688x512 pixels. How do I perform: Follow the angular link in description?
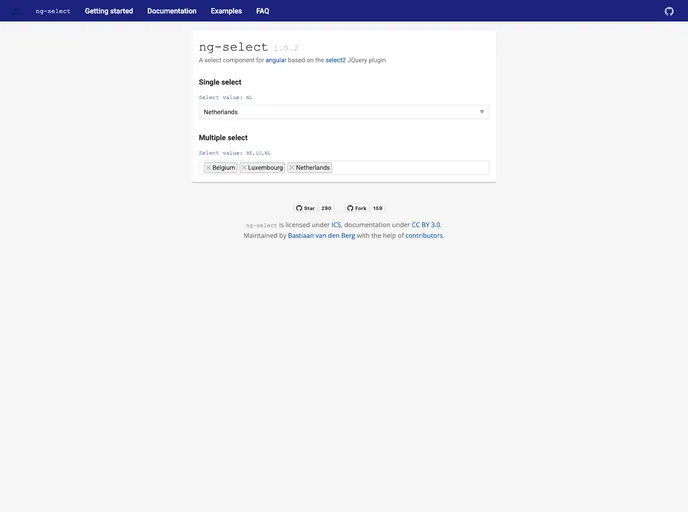[x=276, y=60]
